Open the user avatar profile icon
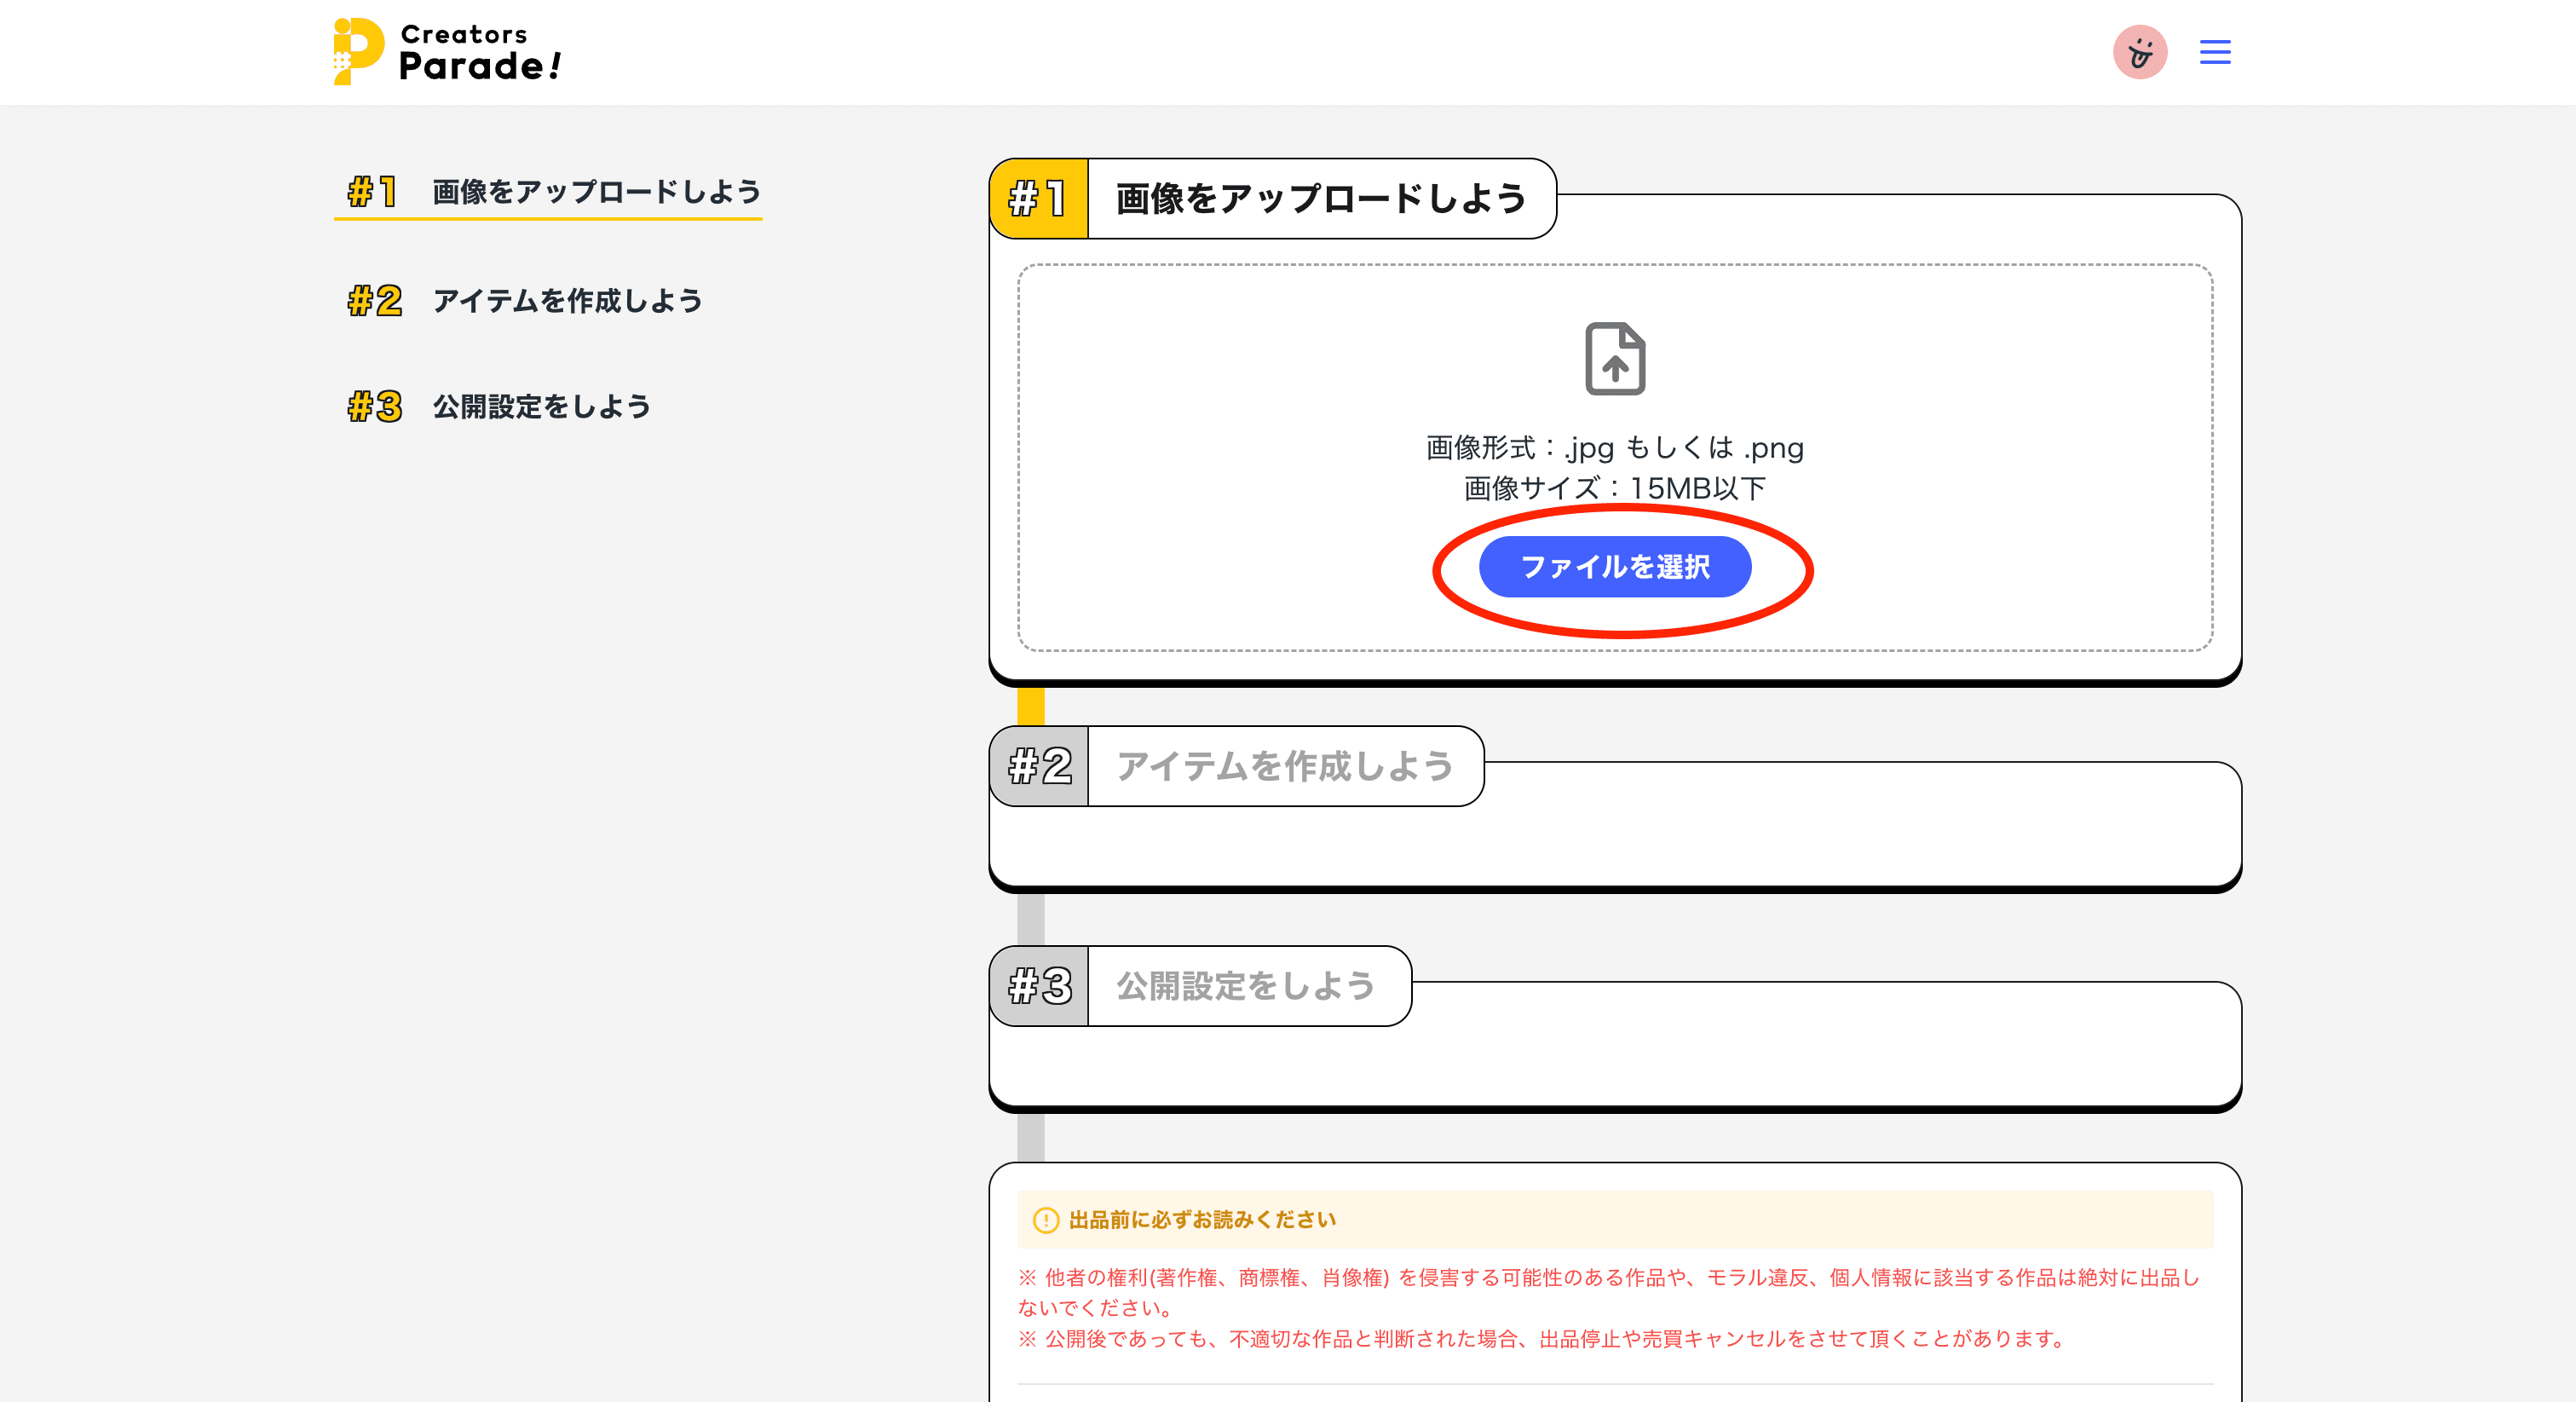The width and height of the screenshot is (2576, 1402). pos(2139,52)
